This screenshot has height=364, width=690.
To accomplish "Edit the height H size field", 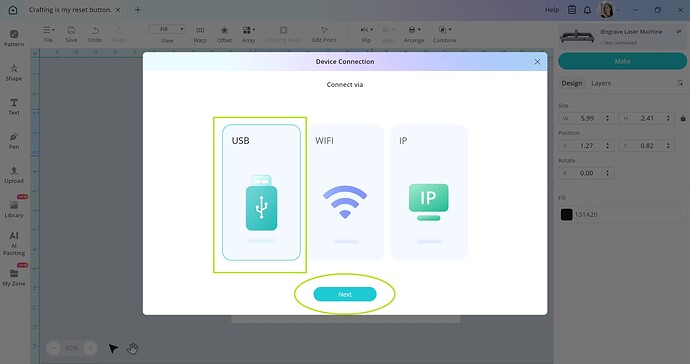I will tap(647, 118).
